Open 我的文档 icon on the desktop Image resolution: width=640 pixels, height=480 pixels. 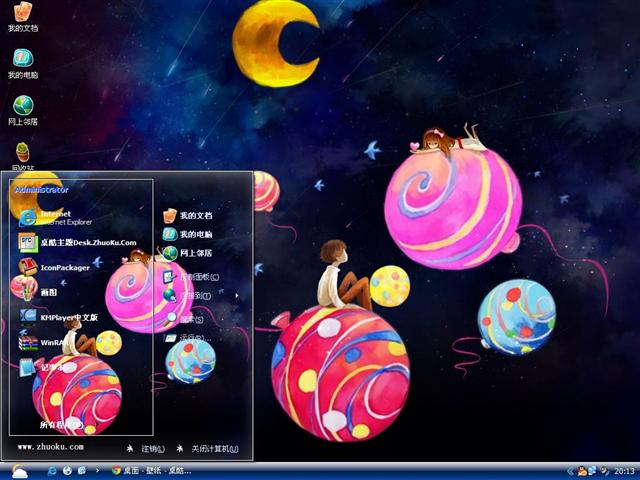pyautogui.click(x=23, y=16)
